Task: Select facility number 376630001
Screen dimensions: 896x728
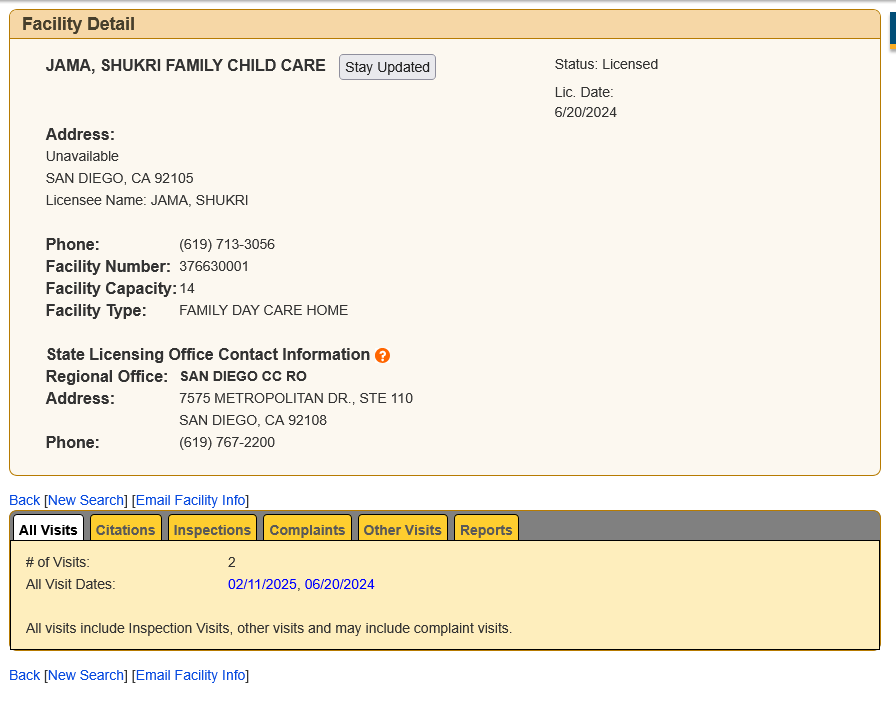Action: [214, 266]
